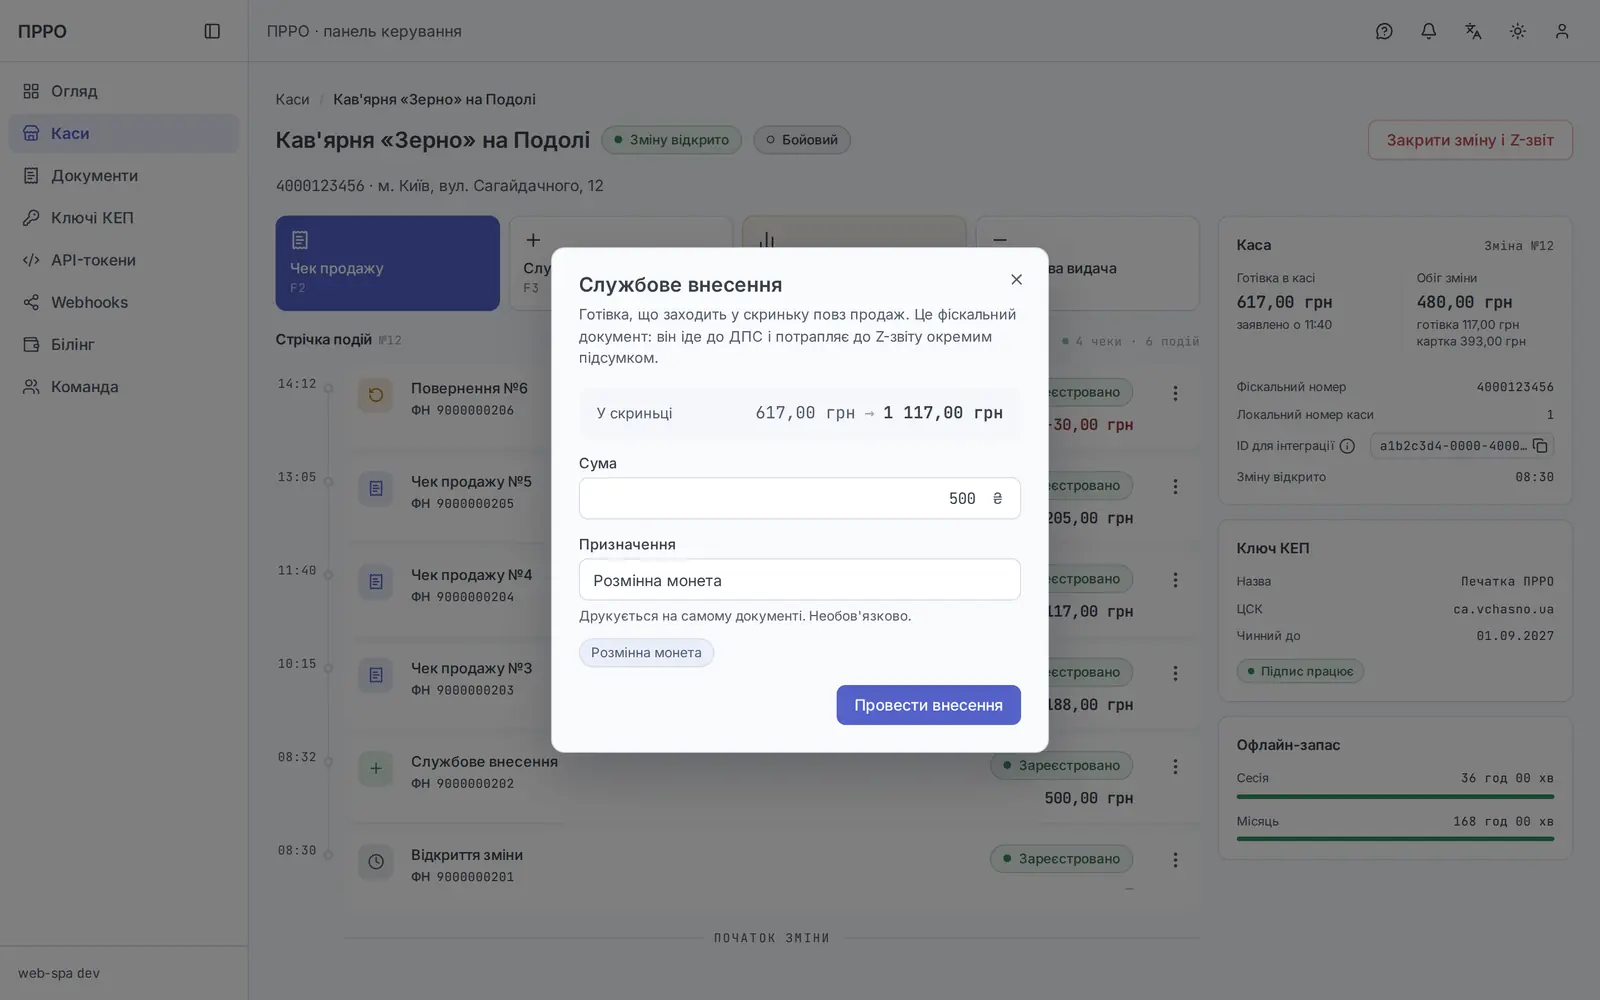Collapse the sidebar panel icon
This screenshot has height=1000, width=1600.
point(212,31)
